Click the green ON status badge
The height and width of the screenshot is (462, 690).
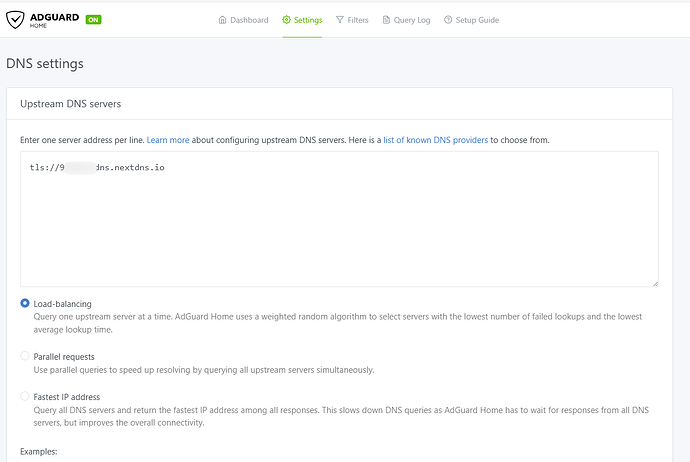(93, 20)
